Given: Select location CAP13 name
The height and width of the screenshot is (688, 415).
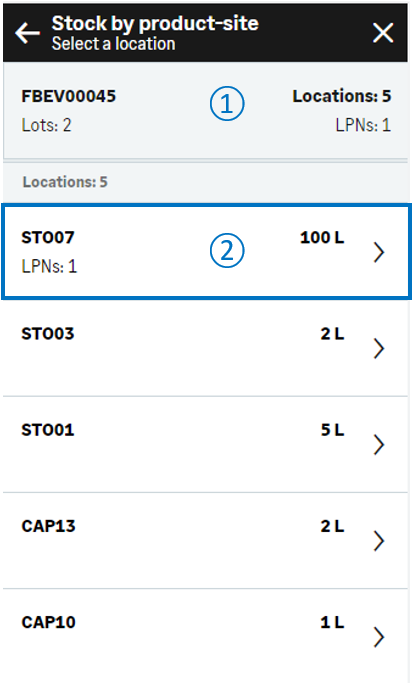Looking at the screenshot, I should point(48,526).
